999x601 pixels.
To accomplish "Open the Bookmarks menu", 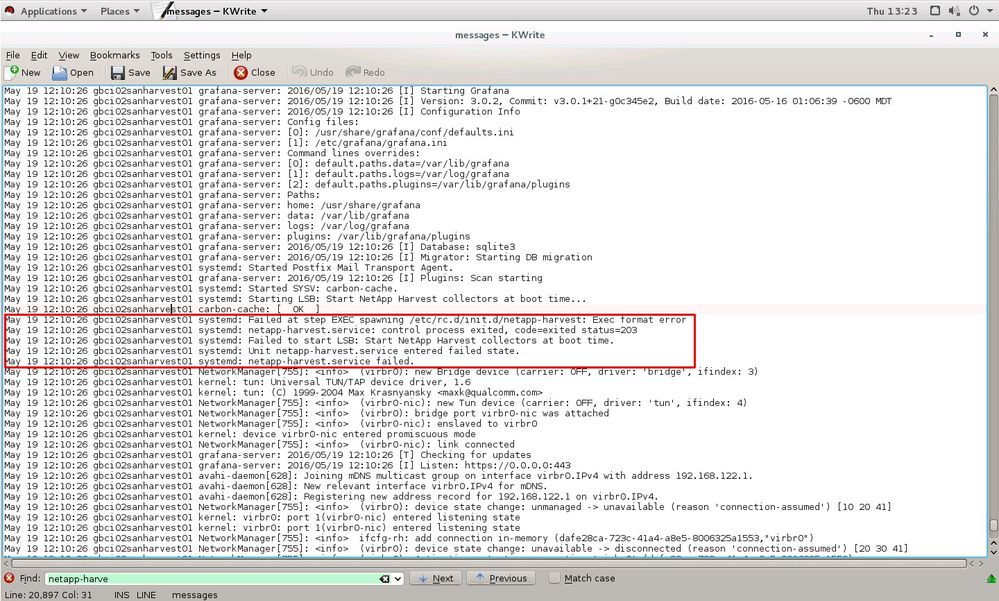I will click(x=115, y=55).
